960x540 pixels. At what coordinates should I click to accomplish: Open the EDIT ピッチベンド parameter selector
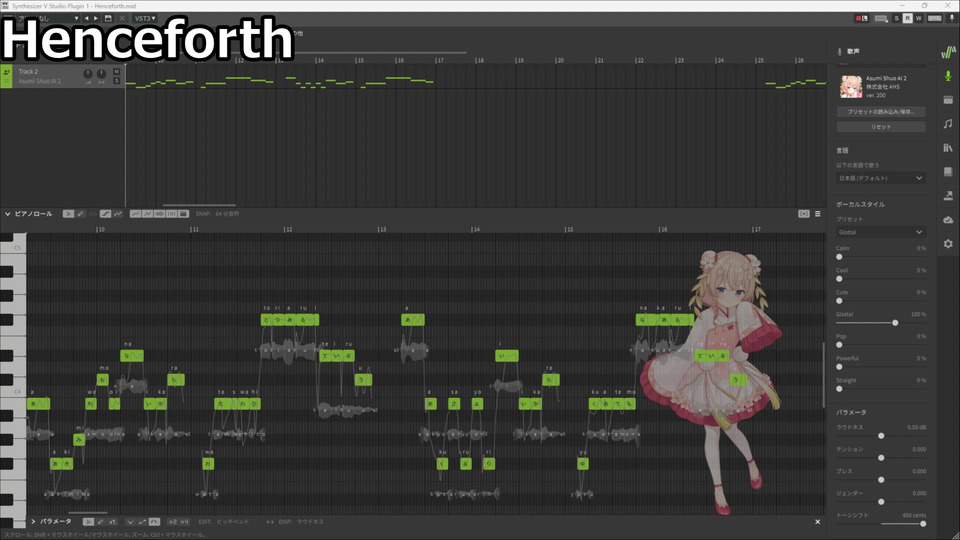223,522
